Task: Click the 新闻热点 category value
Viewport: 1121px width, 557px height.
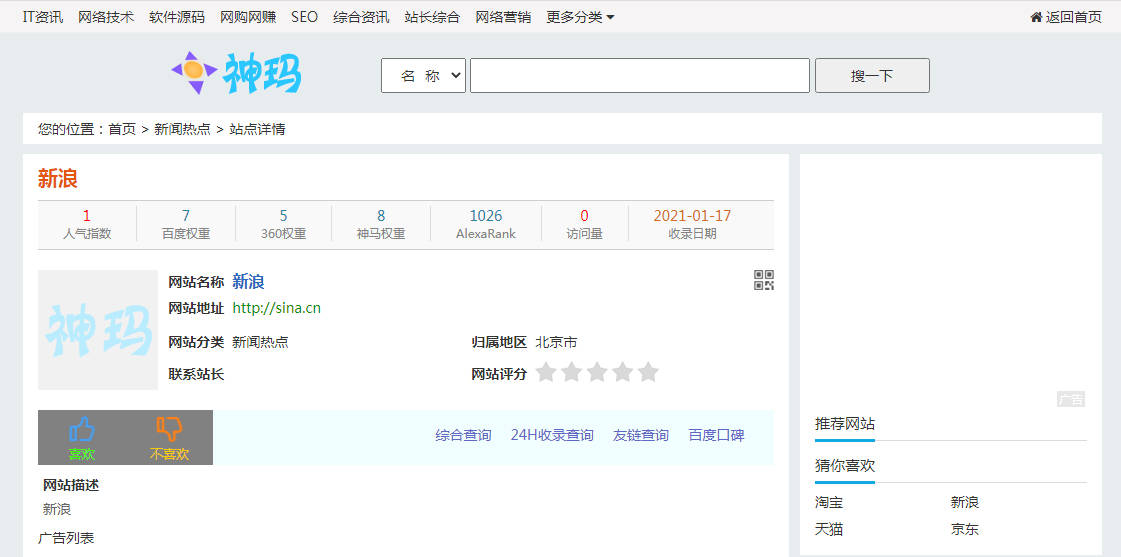Action: tap(260, 342)
